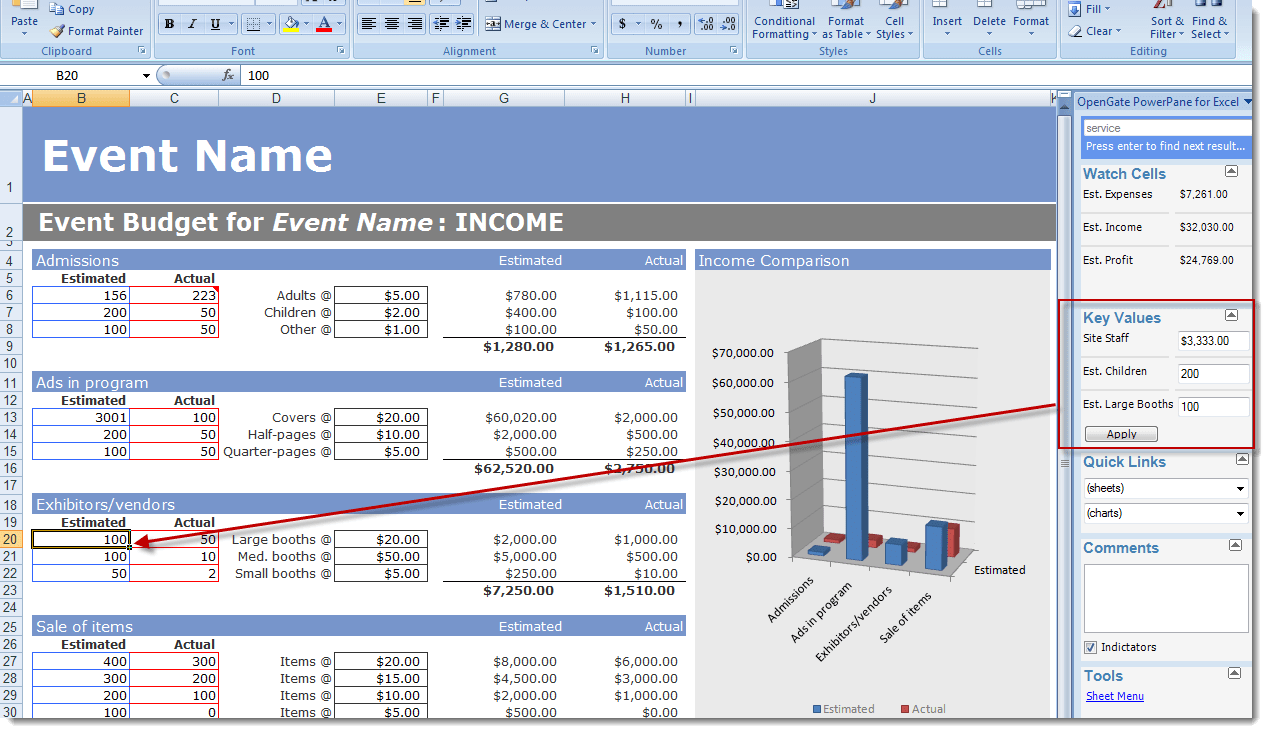The width and height of the screenshot is (1267, 733).
Task: Activate the Format Painter
Action: 96,30
